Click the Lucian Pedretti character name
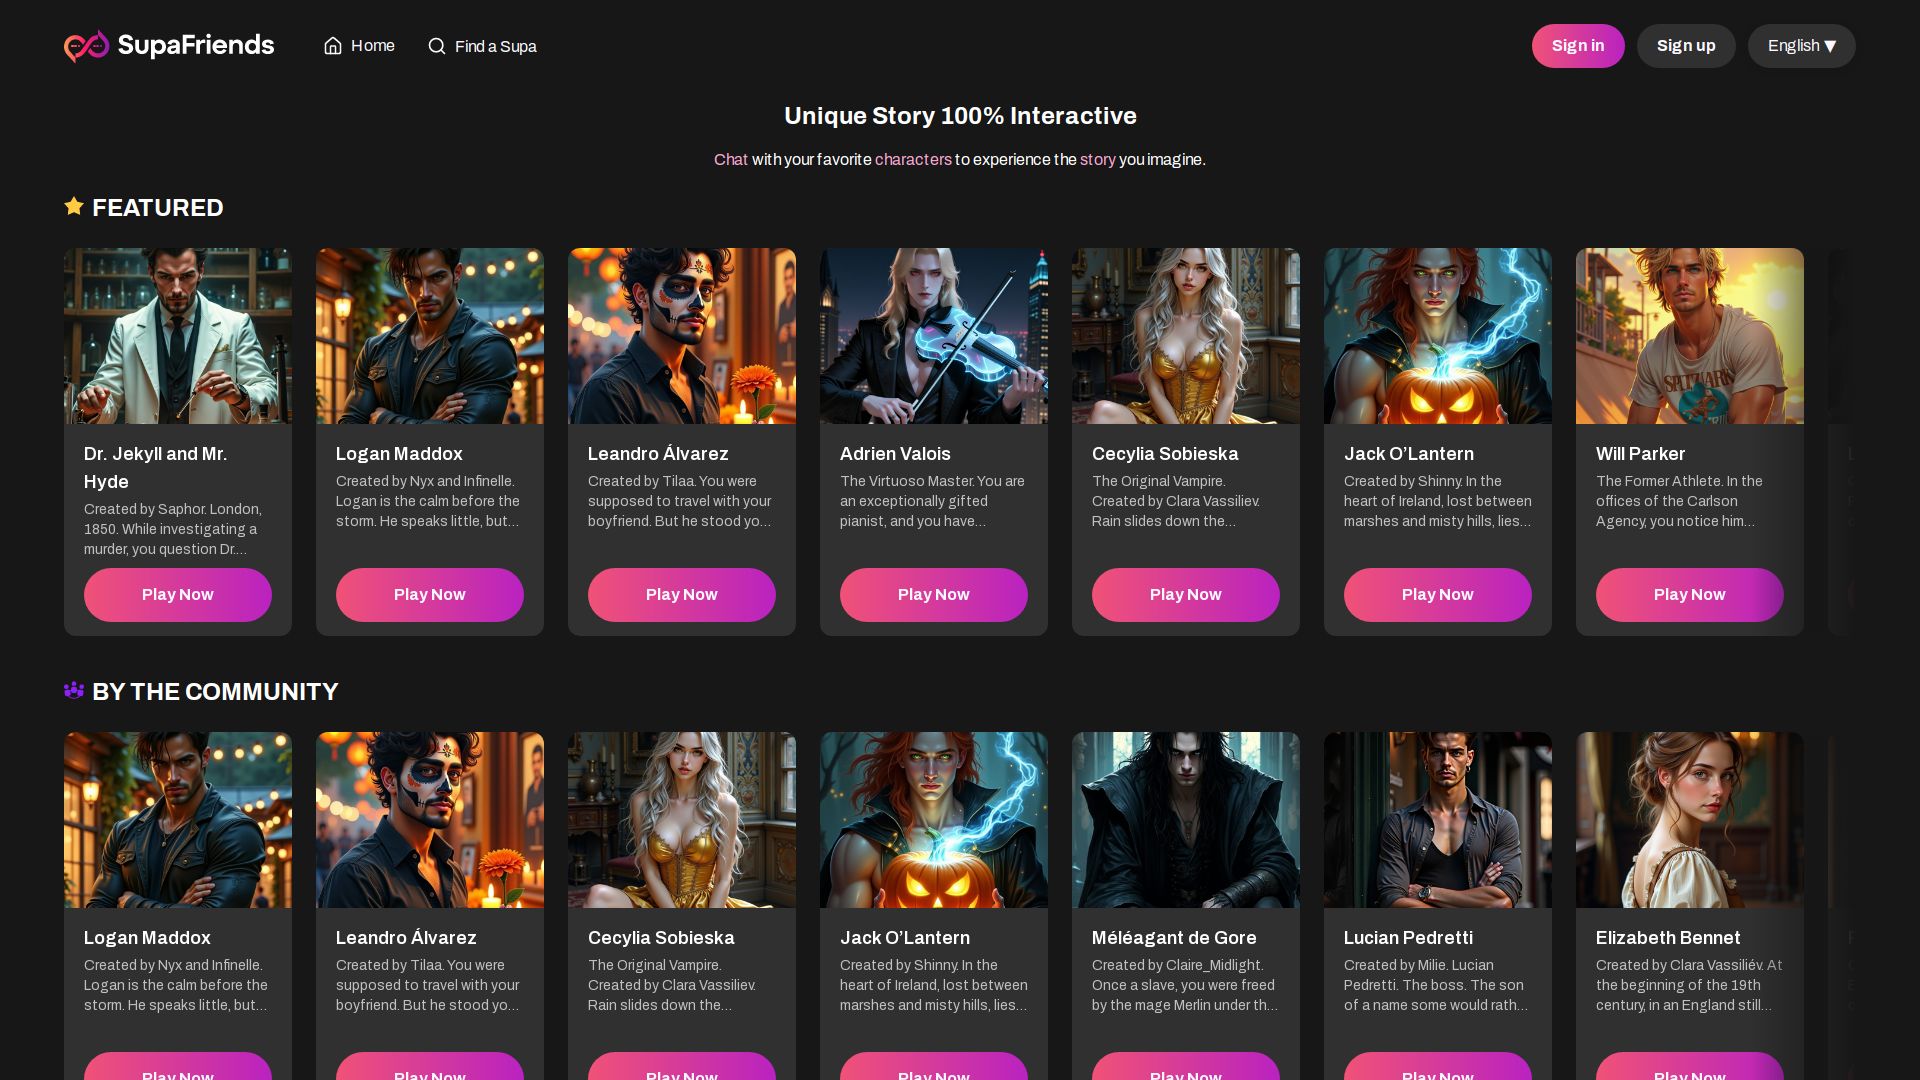 click(x=1408, y=938)
